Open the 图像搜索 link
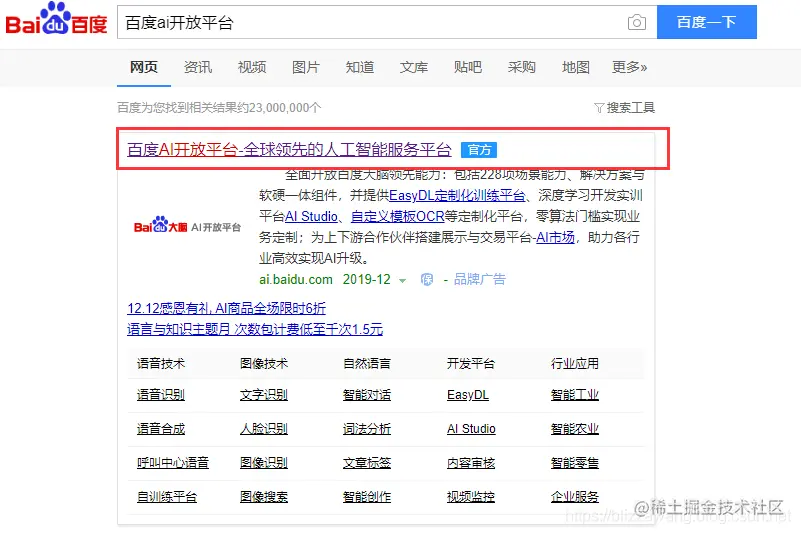Viewport: 801px width, 534px height. coord(264,497)
